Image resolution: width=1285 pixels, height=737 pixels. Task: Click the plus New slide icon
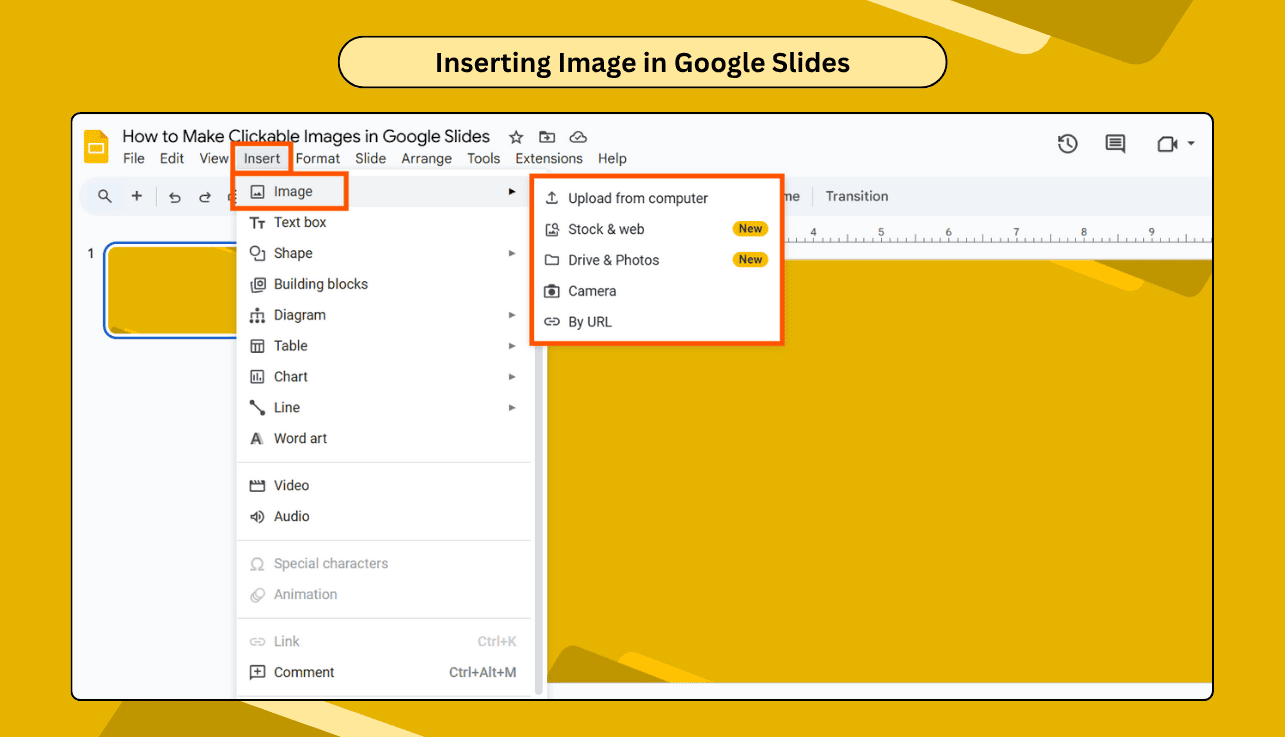pos(137,196)
